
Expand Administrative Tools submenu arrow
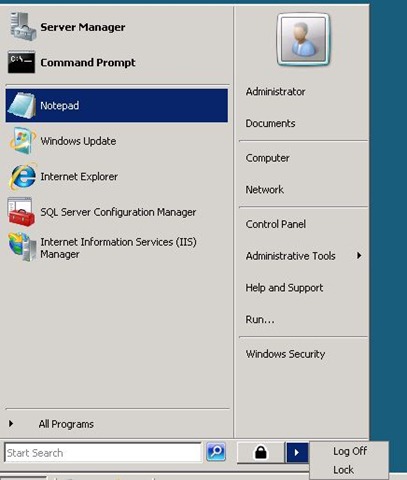(359, 256)
